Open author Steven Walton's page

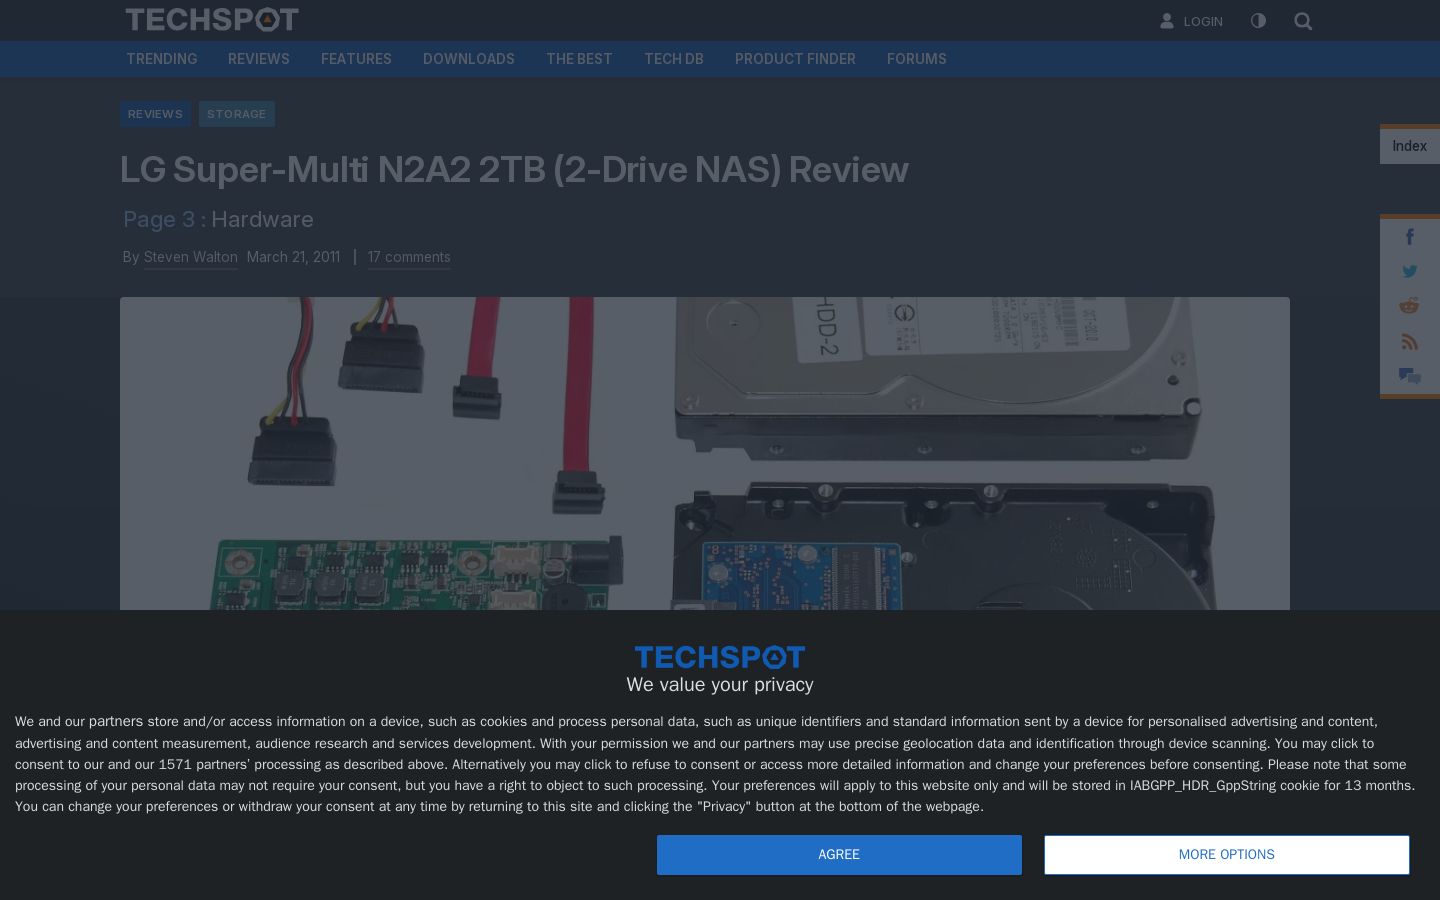pyautogui.click(x=191, y=257)
